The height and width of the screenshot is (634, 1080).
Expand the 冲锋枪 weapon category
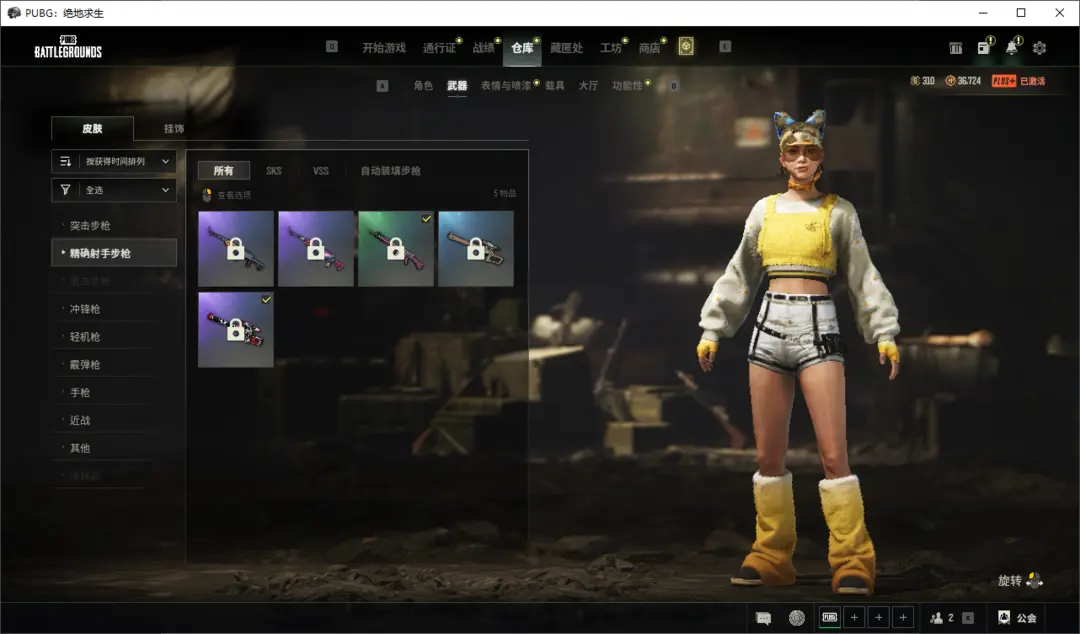click(x=85, y=309)
